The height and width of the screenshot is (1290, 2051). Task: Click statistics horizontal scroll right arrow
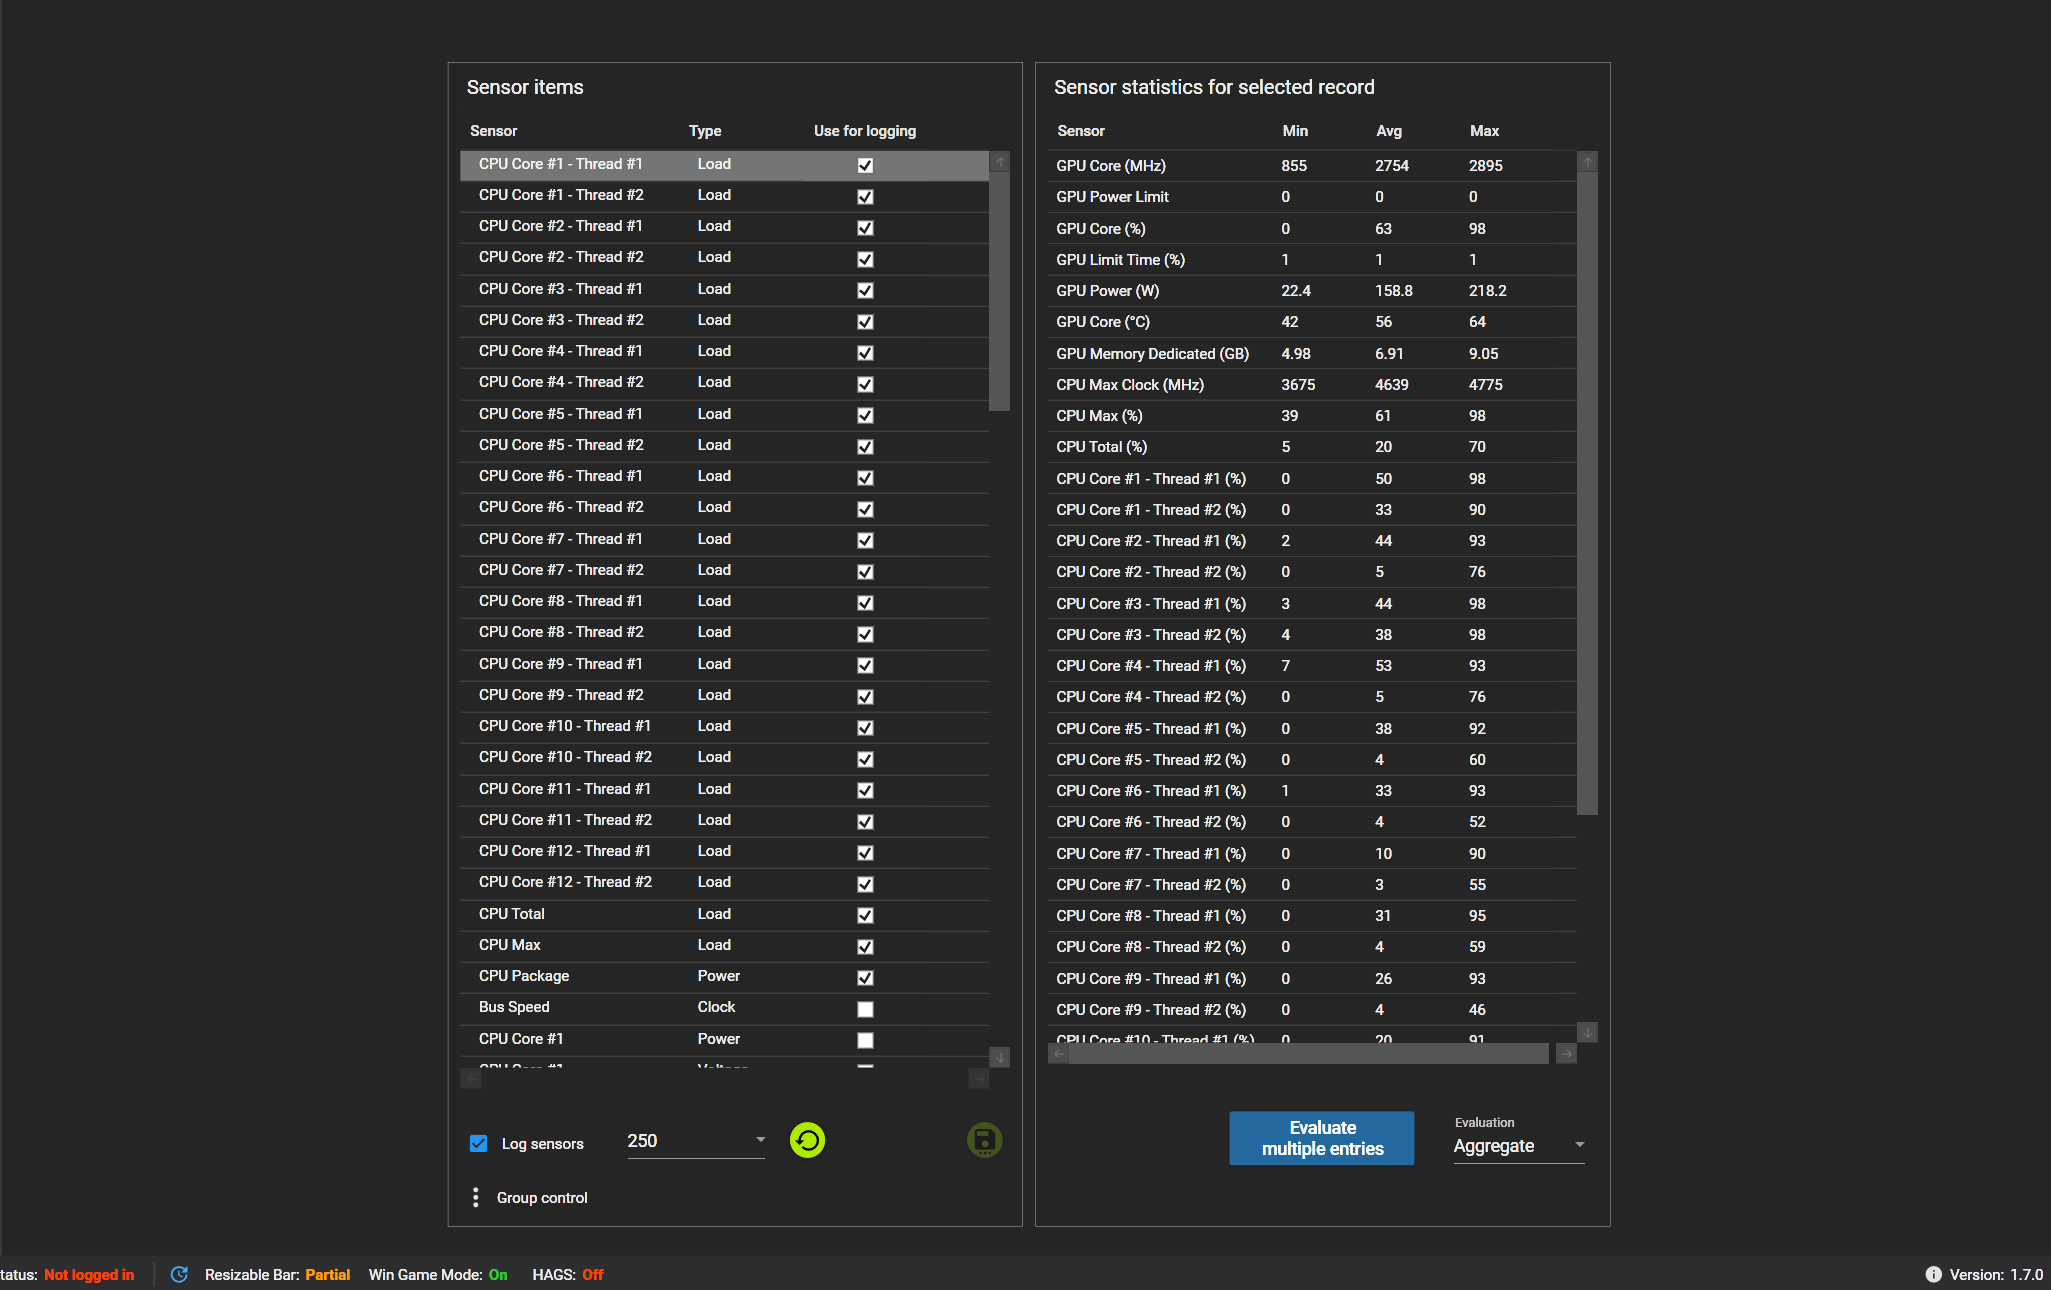point(1566,1053)
